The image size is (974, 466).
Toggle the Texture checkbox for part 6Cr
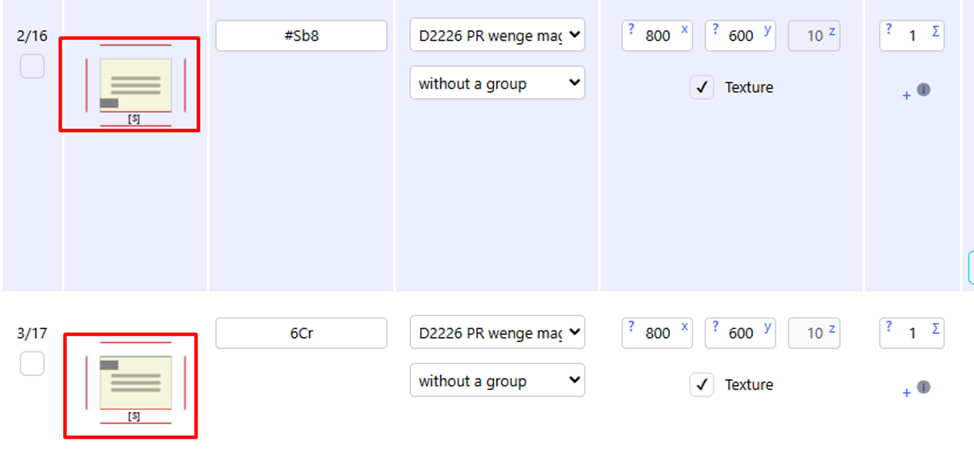pos(702,385)
